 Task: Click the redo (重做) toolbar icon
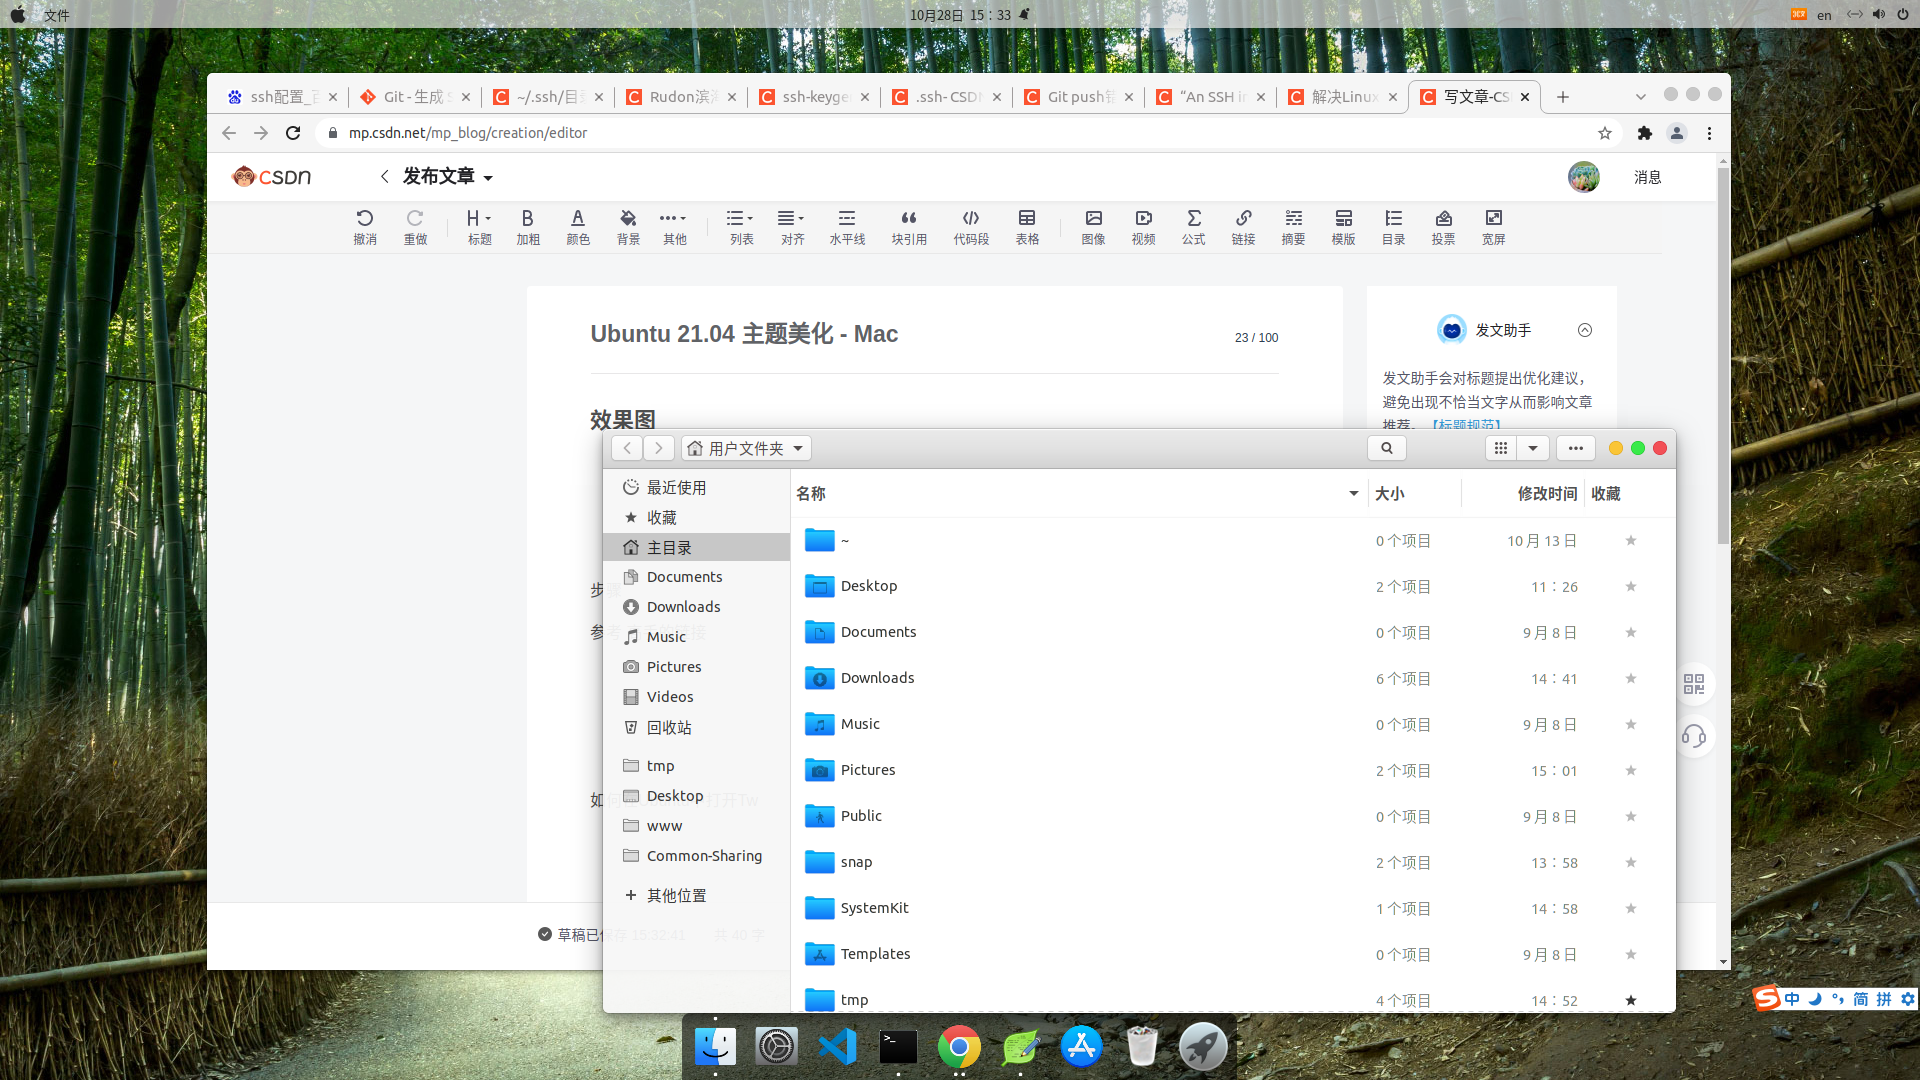(x=415, y=227)
